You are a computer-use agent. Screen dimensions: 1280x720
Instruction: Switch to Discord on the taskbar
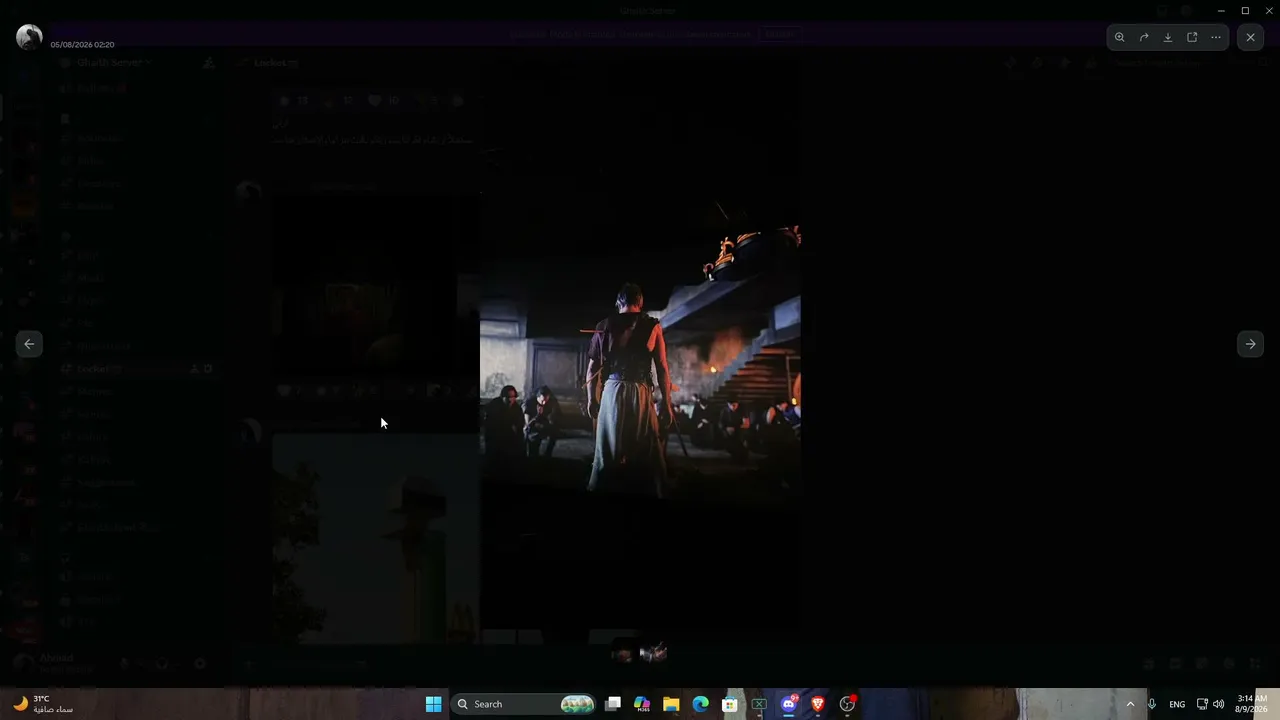point(789,704)
